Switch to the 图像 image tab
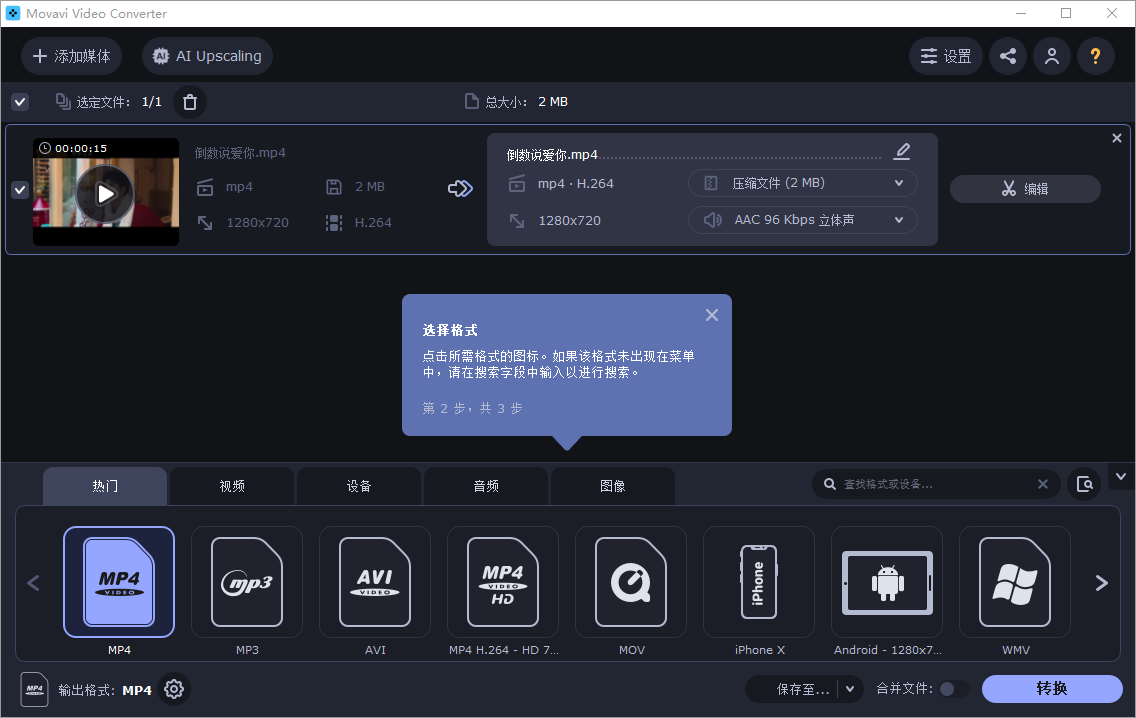 612,486
